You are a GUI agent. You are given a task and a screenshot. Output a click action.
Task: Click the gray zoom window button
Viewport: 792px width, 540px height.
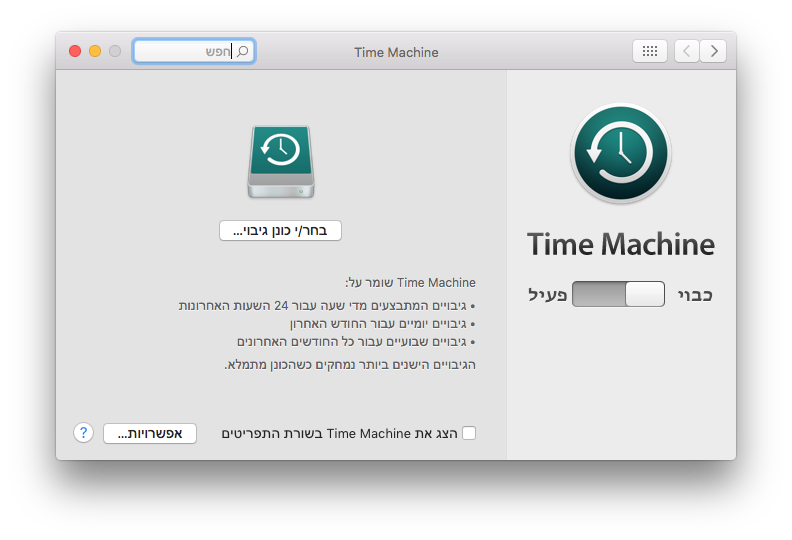click(115, 51)
